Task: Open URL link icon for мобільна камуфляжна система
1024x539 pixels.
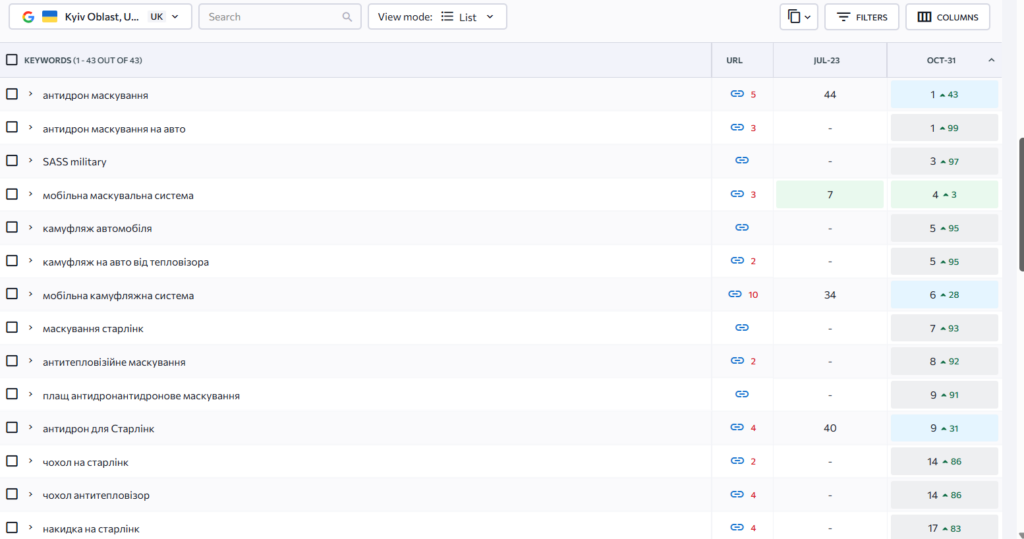Action: tap(735, 294)
